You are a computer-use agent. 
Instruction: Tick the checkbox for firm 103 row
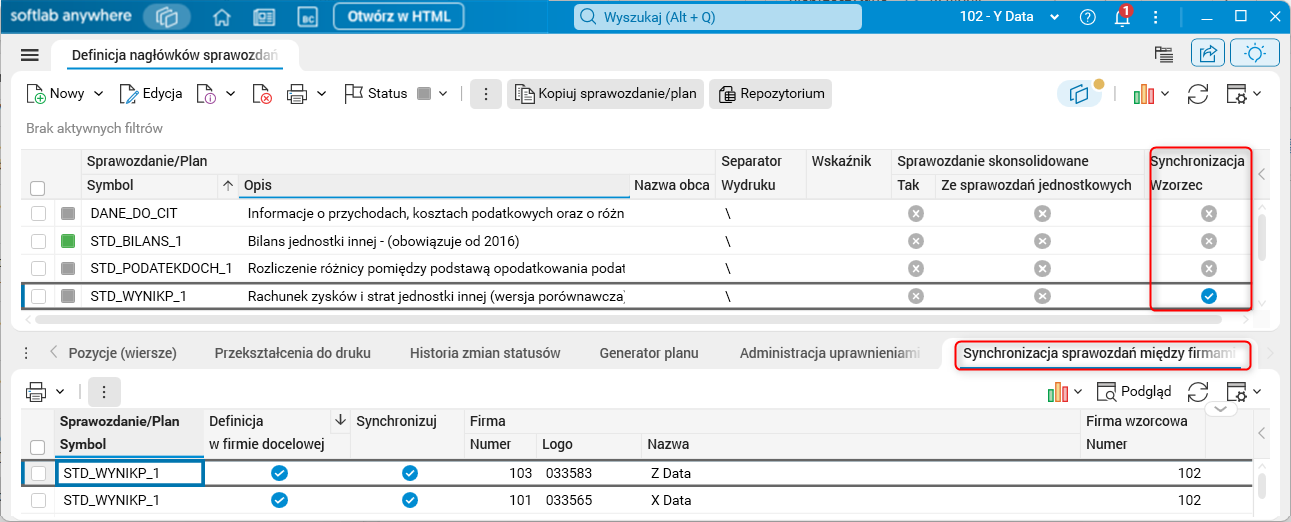[38, 473]
